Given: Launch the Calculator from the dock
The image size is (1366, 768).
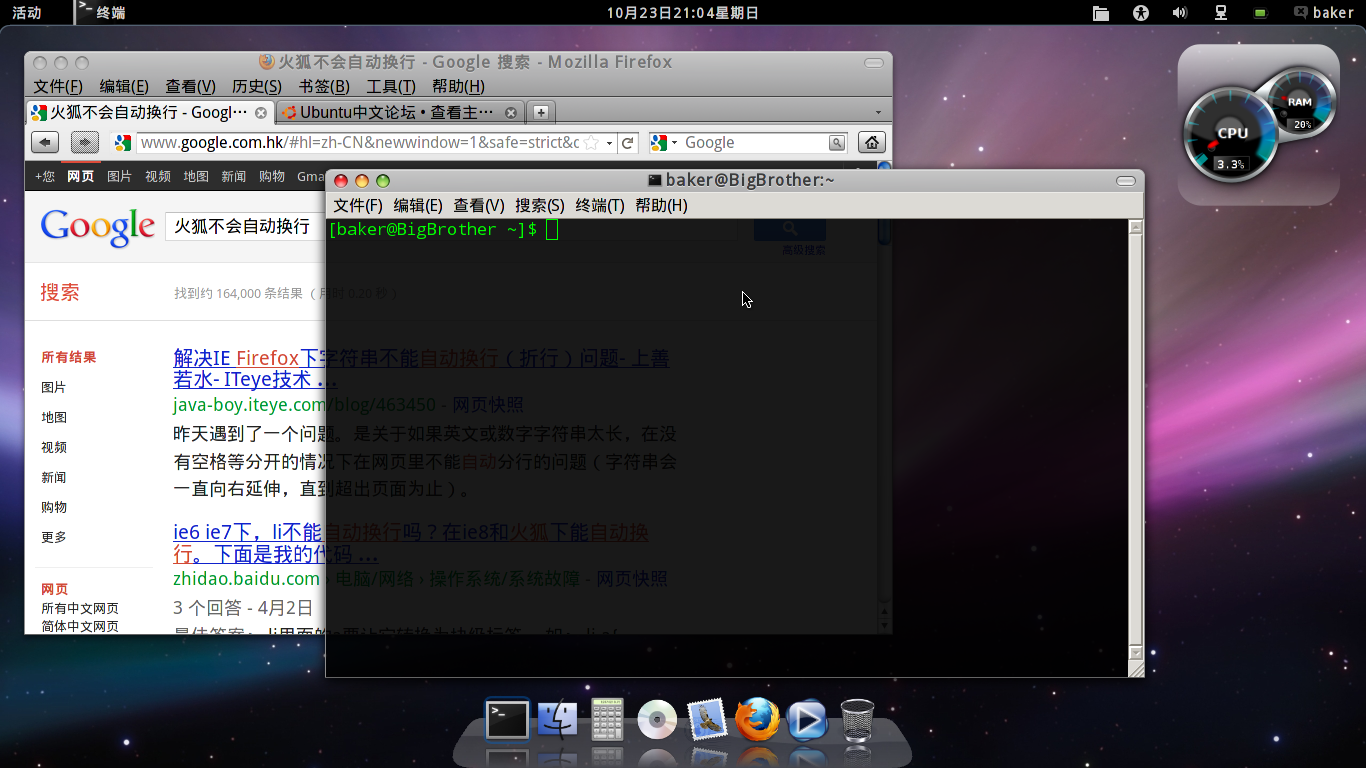Looking at the screenshot, I should 607,719.
